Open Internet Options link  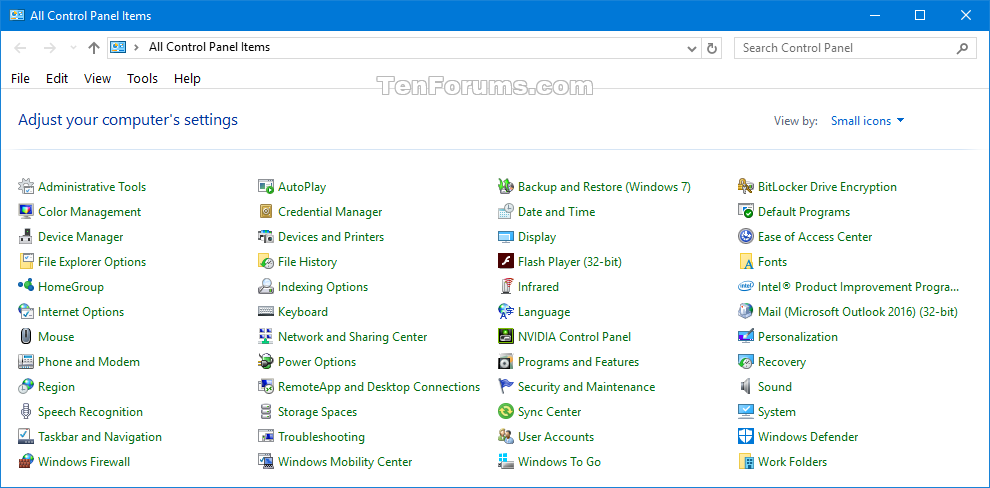click(x=81, y=312)
